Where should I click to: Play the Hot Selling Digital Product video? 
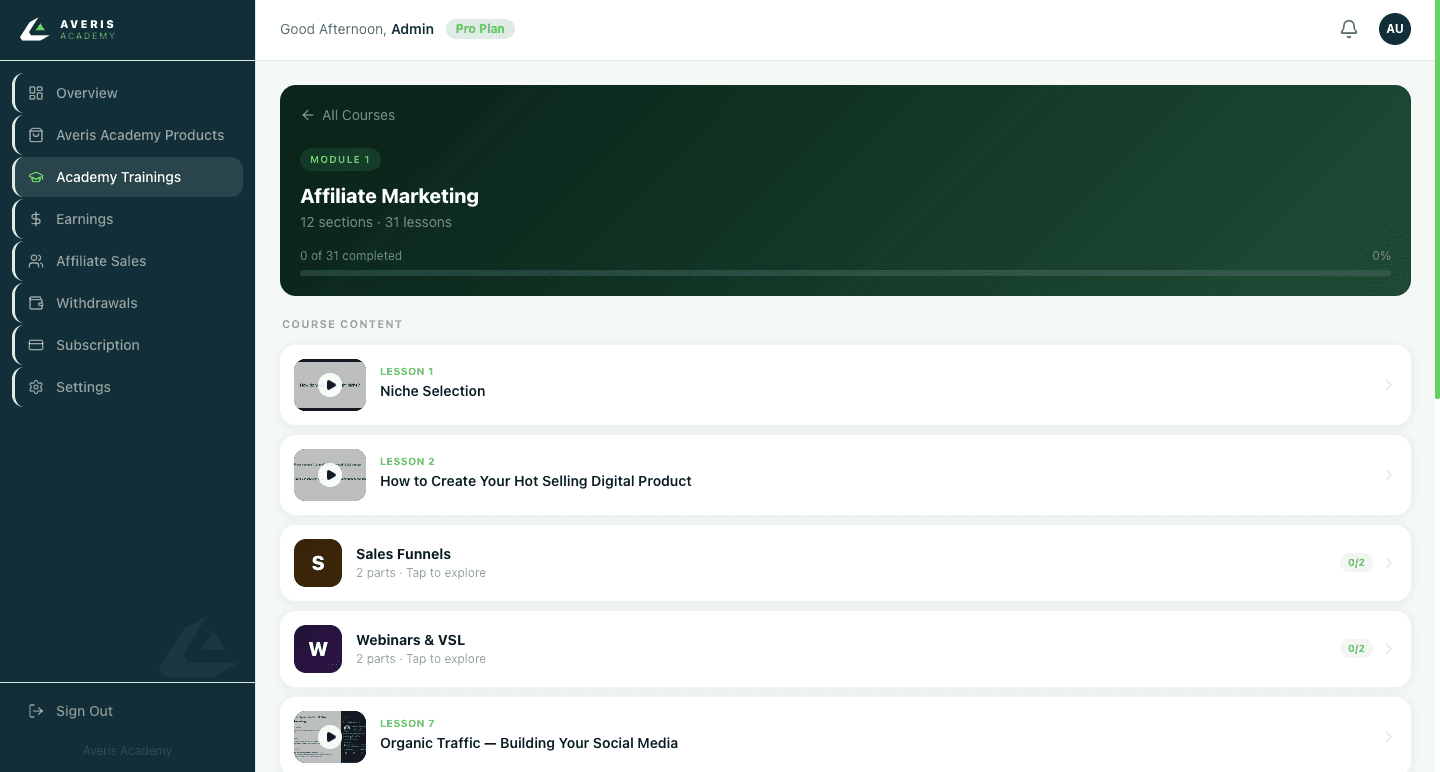[330, 475]
